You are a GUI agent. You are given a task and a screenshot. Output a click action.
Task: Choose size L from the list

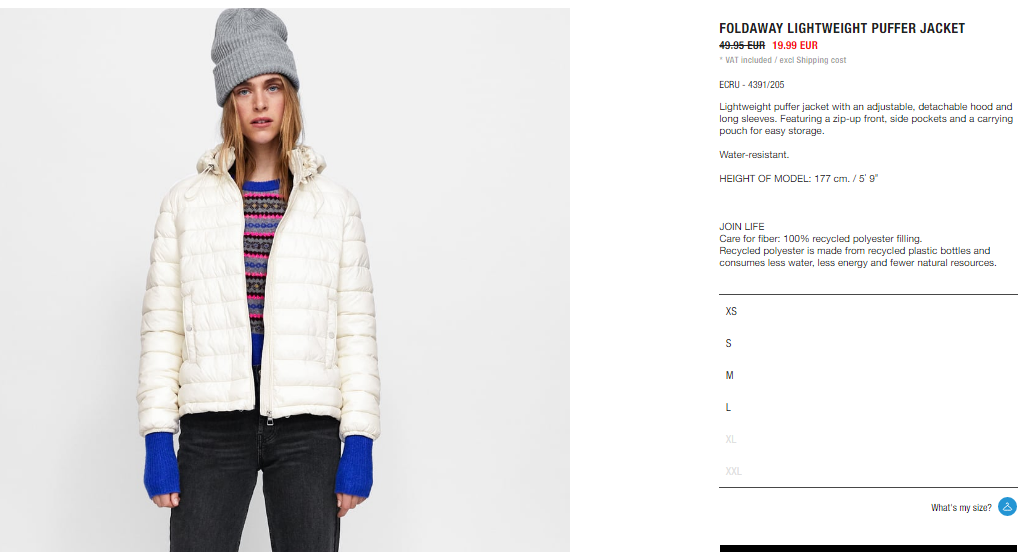pos(868,407)
